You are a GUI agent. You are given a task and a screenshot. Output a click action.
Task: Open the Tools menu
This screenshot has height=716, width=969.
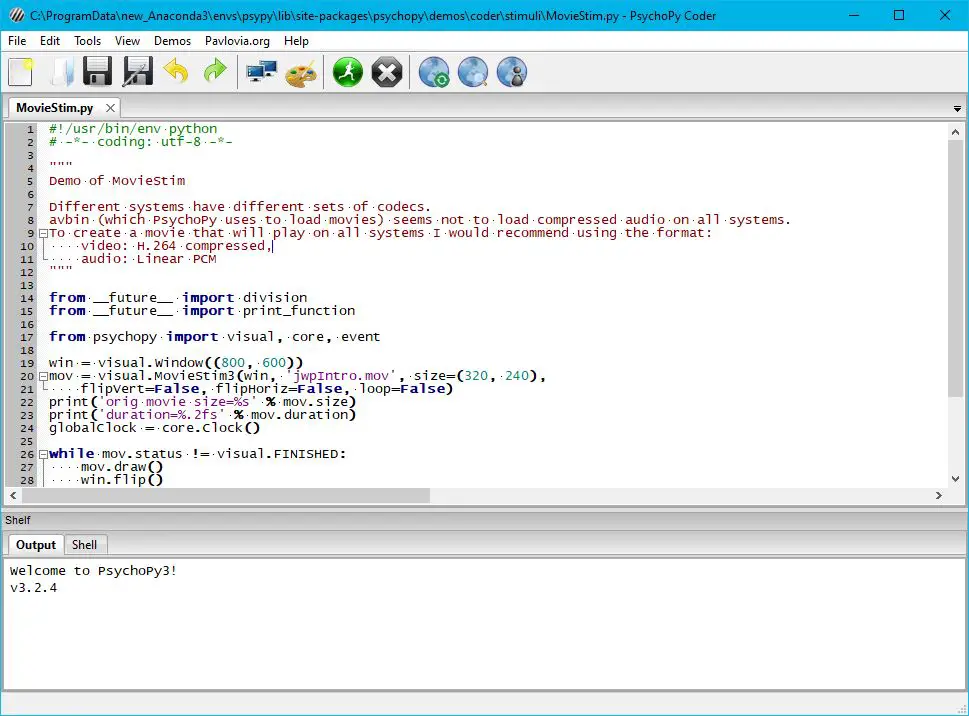pos(87,41)
